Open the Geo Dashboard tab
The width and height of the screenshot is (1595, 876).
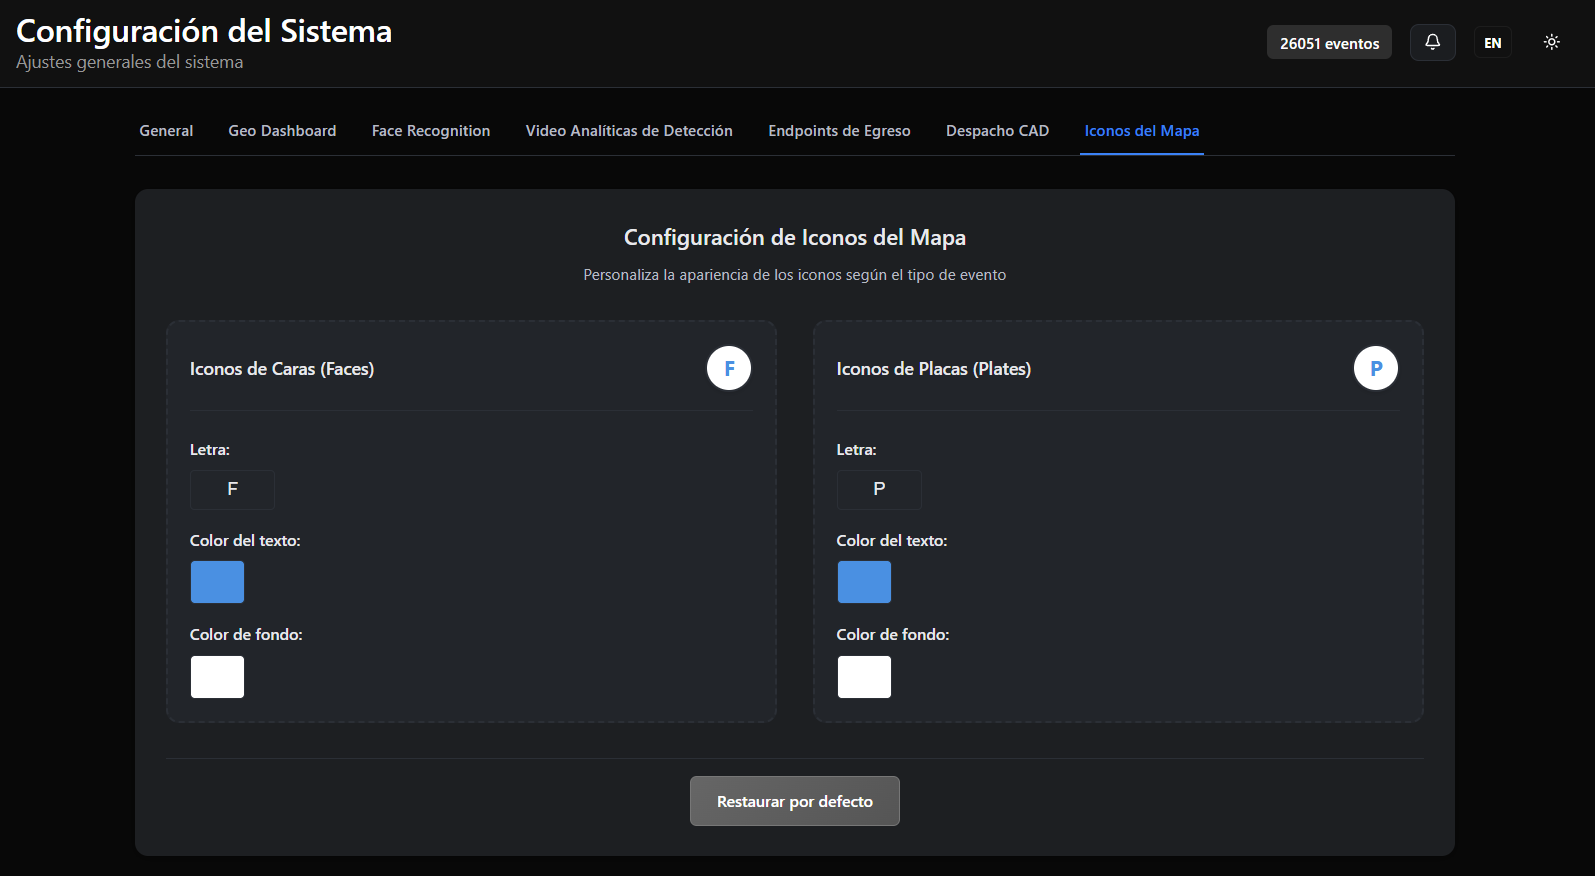coord(282,131)
